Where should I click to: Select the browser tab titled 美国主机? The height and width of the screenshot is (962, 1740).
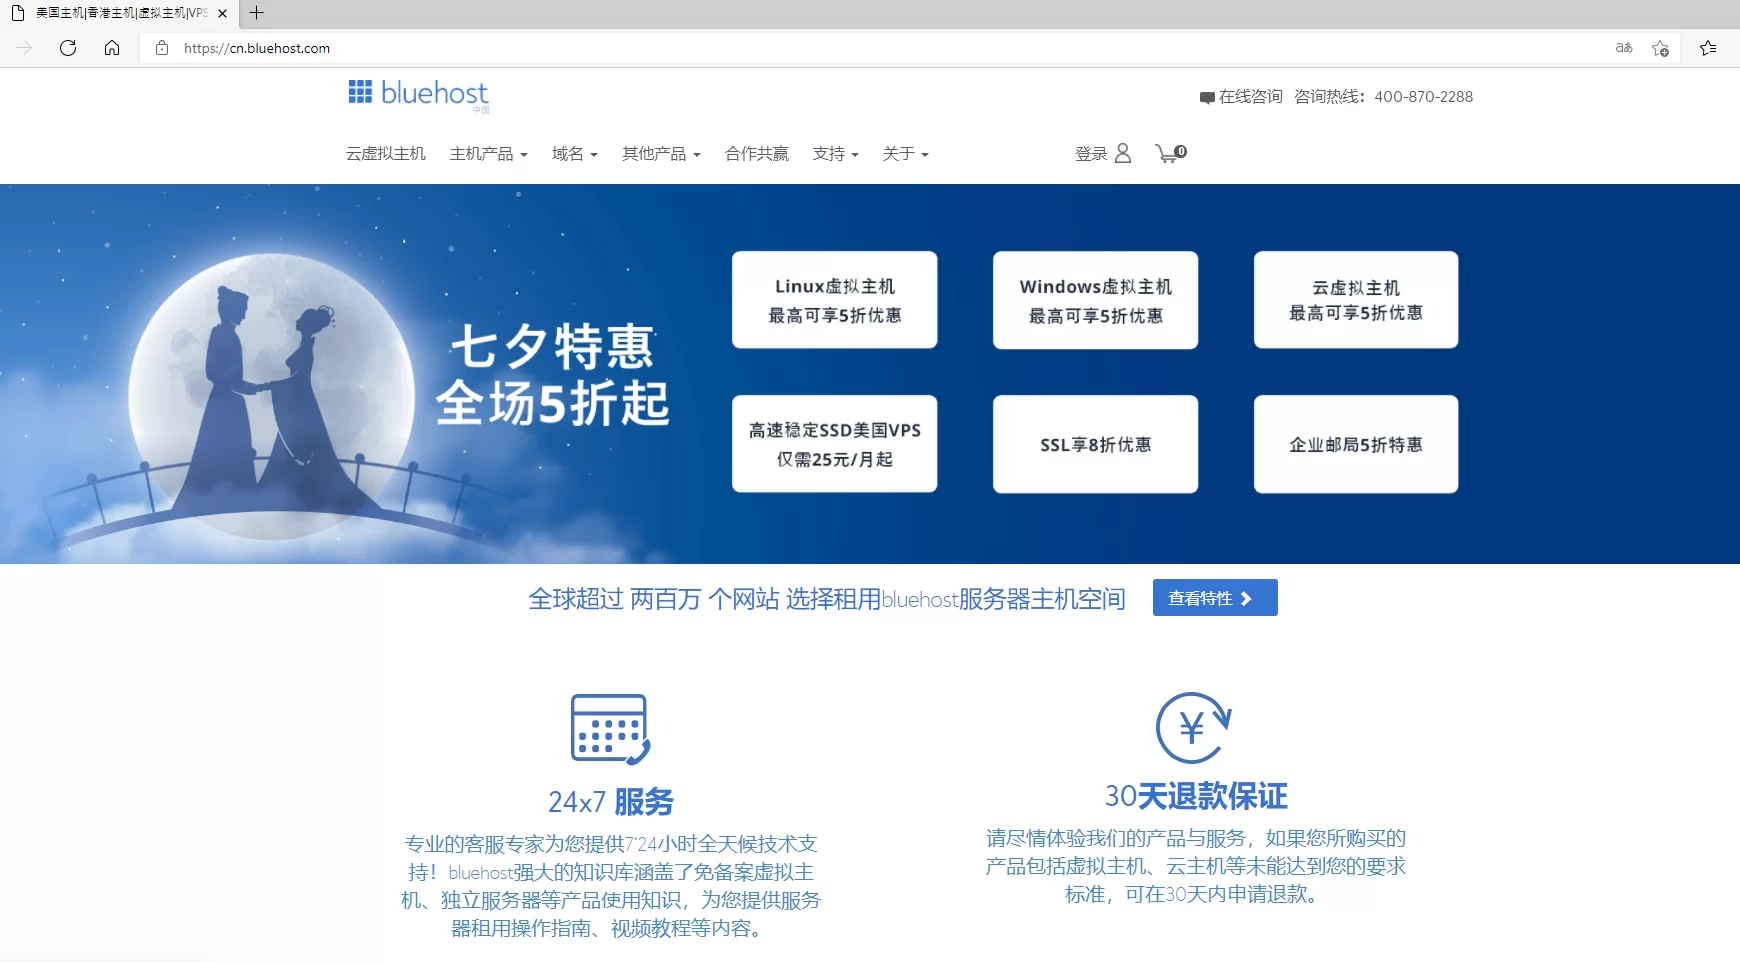tap(120, 13)
